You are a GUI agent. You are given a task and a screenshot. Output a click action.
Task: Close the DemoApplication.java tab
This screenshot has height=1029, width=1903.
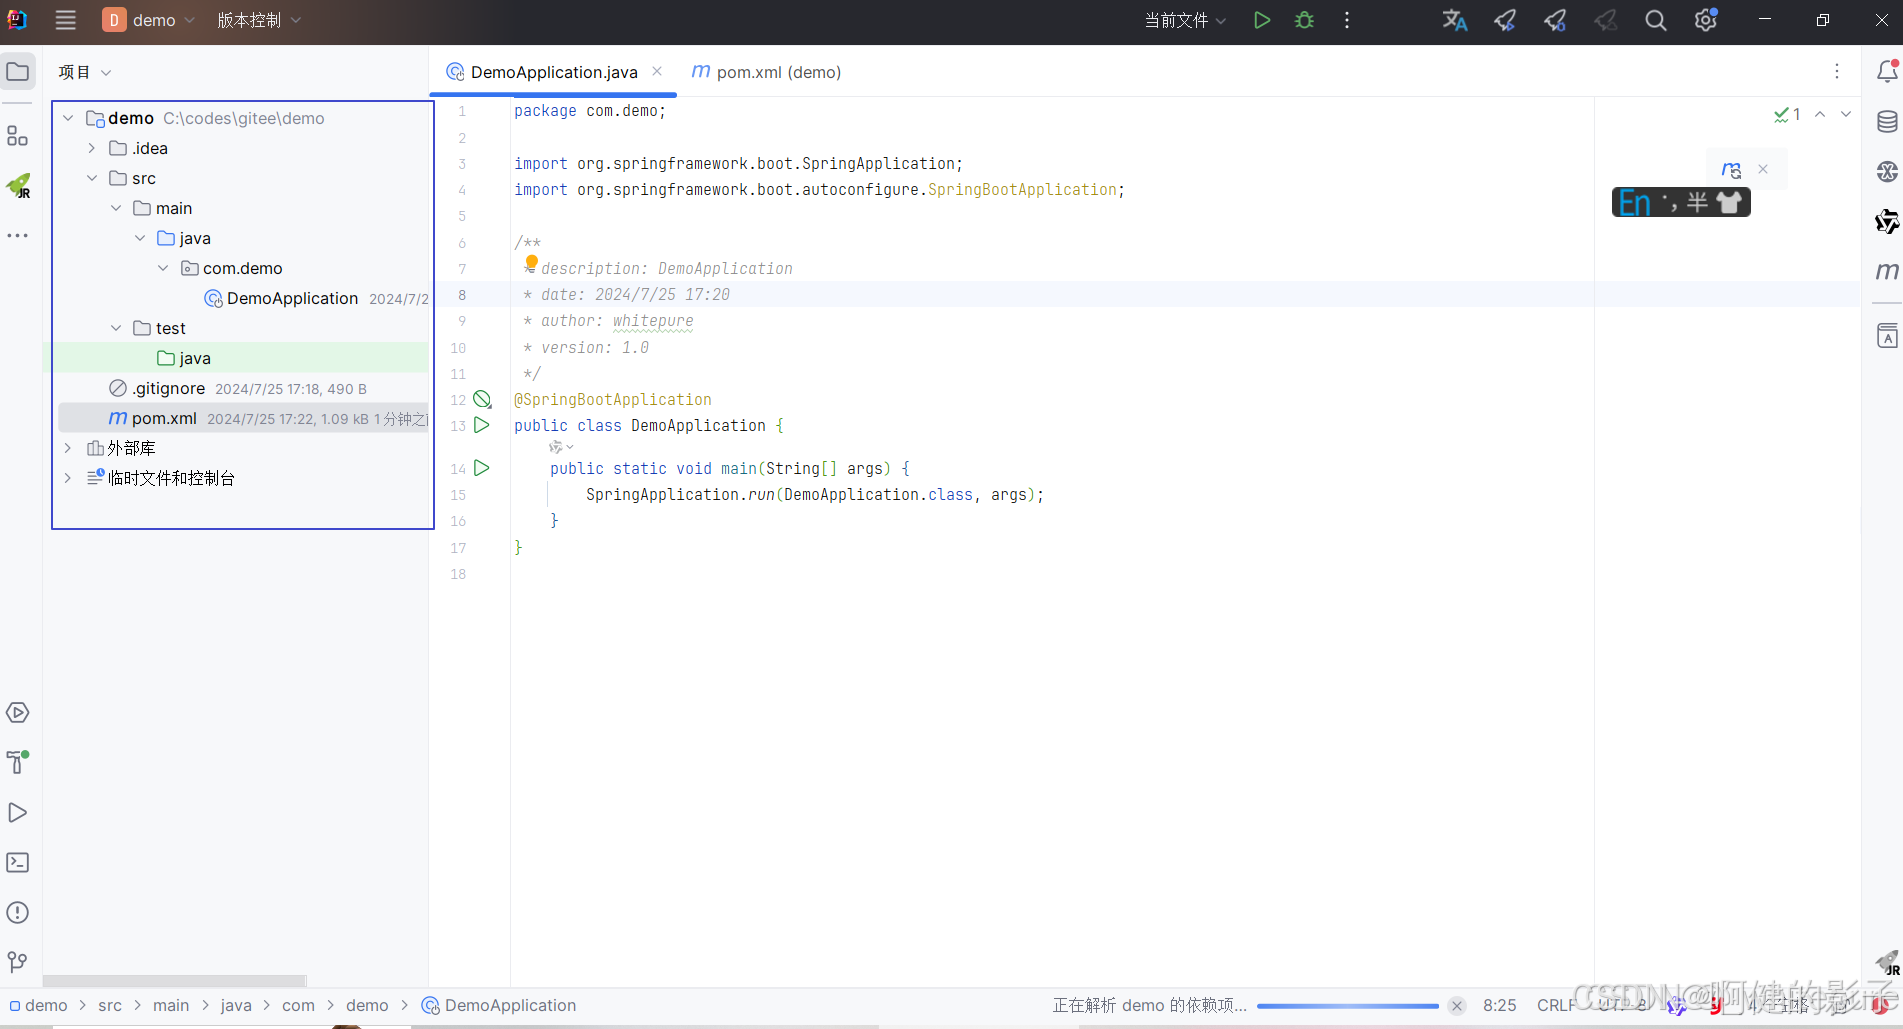coord(657,71)
